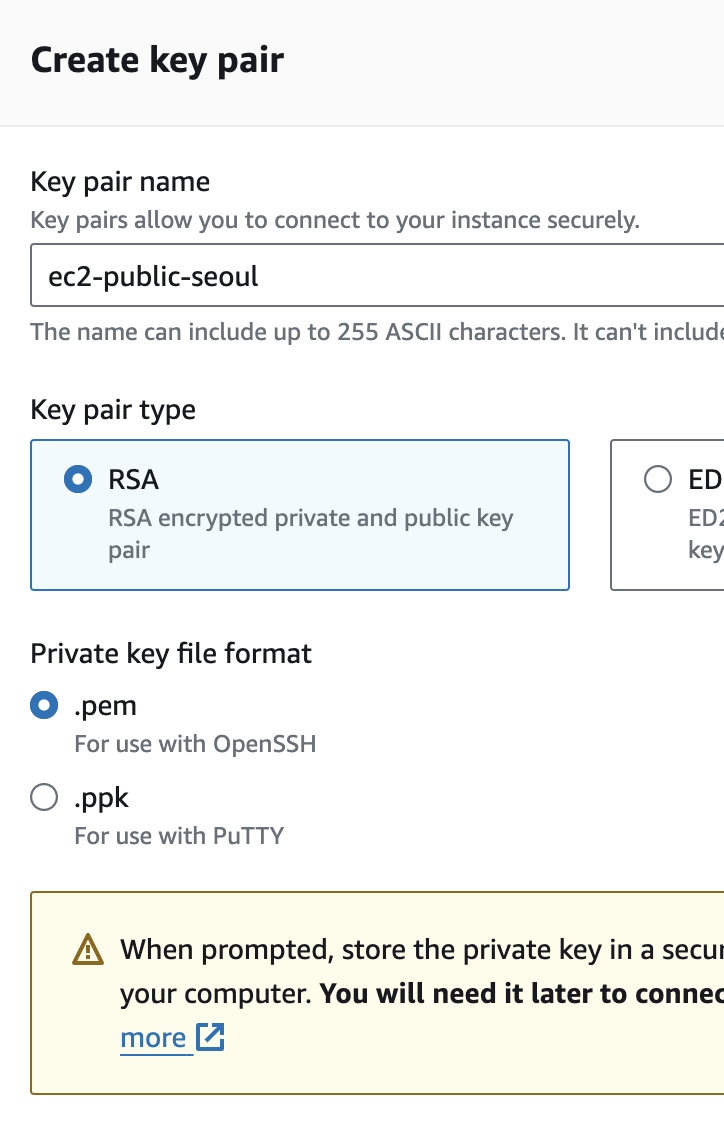Click the "Create key pair" heading
The width and height of the screenshot is (724, 1126).
pyautogui.click(x=157, y=60)
